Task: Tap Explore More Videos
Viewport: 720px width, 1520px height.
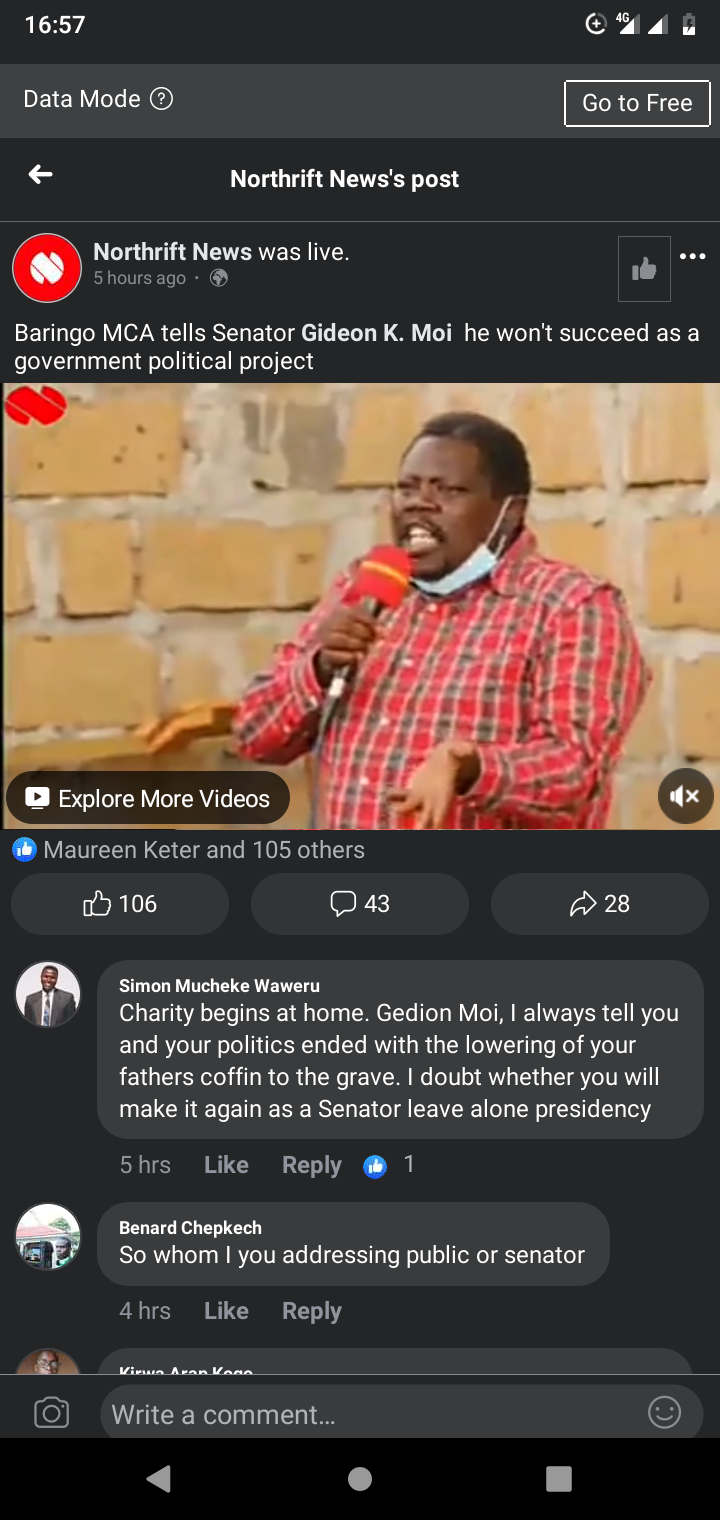Action: click(x=148, y=798)
